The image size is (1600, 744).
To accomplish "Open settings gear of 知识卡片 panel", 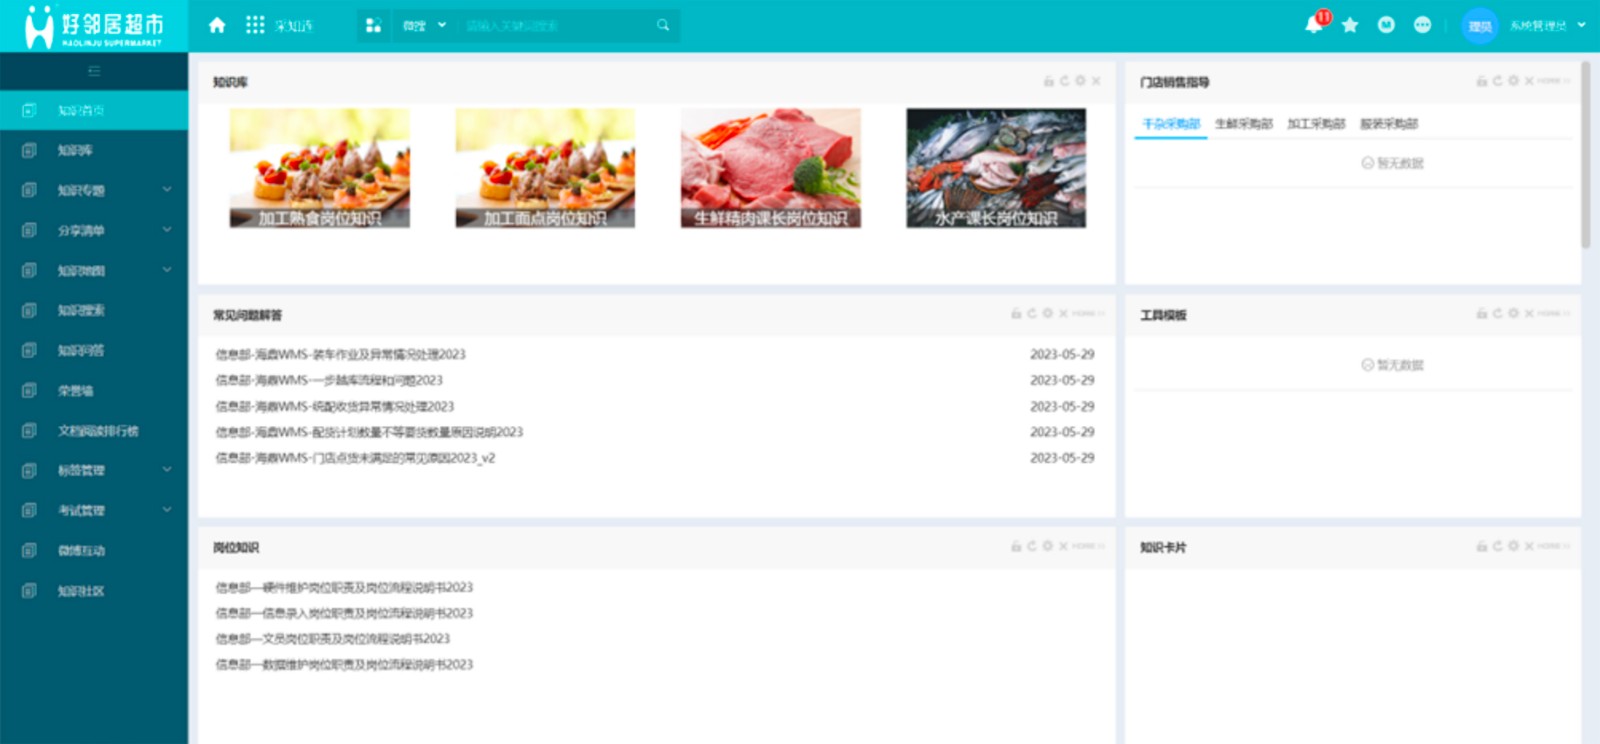I will tap(1513, 546).
